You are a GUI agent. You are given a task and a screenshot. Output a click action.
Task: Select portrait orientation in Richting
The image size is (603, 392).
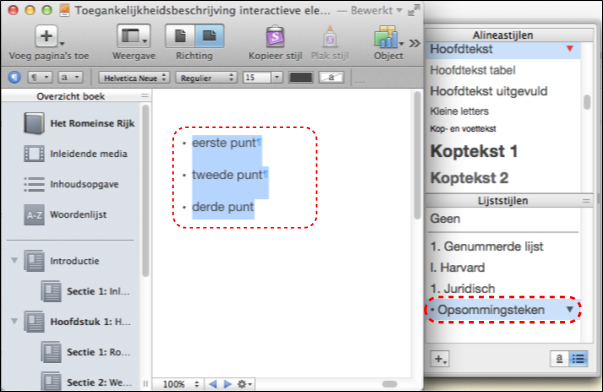tap(180, 36)
